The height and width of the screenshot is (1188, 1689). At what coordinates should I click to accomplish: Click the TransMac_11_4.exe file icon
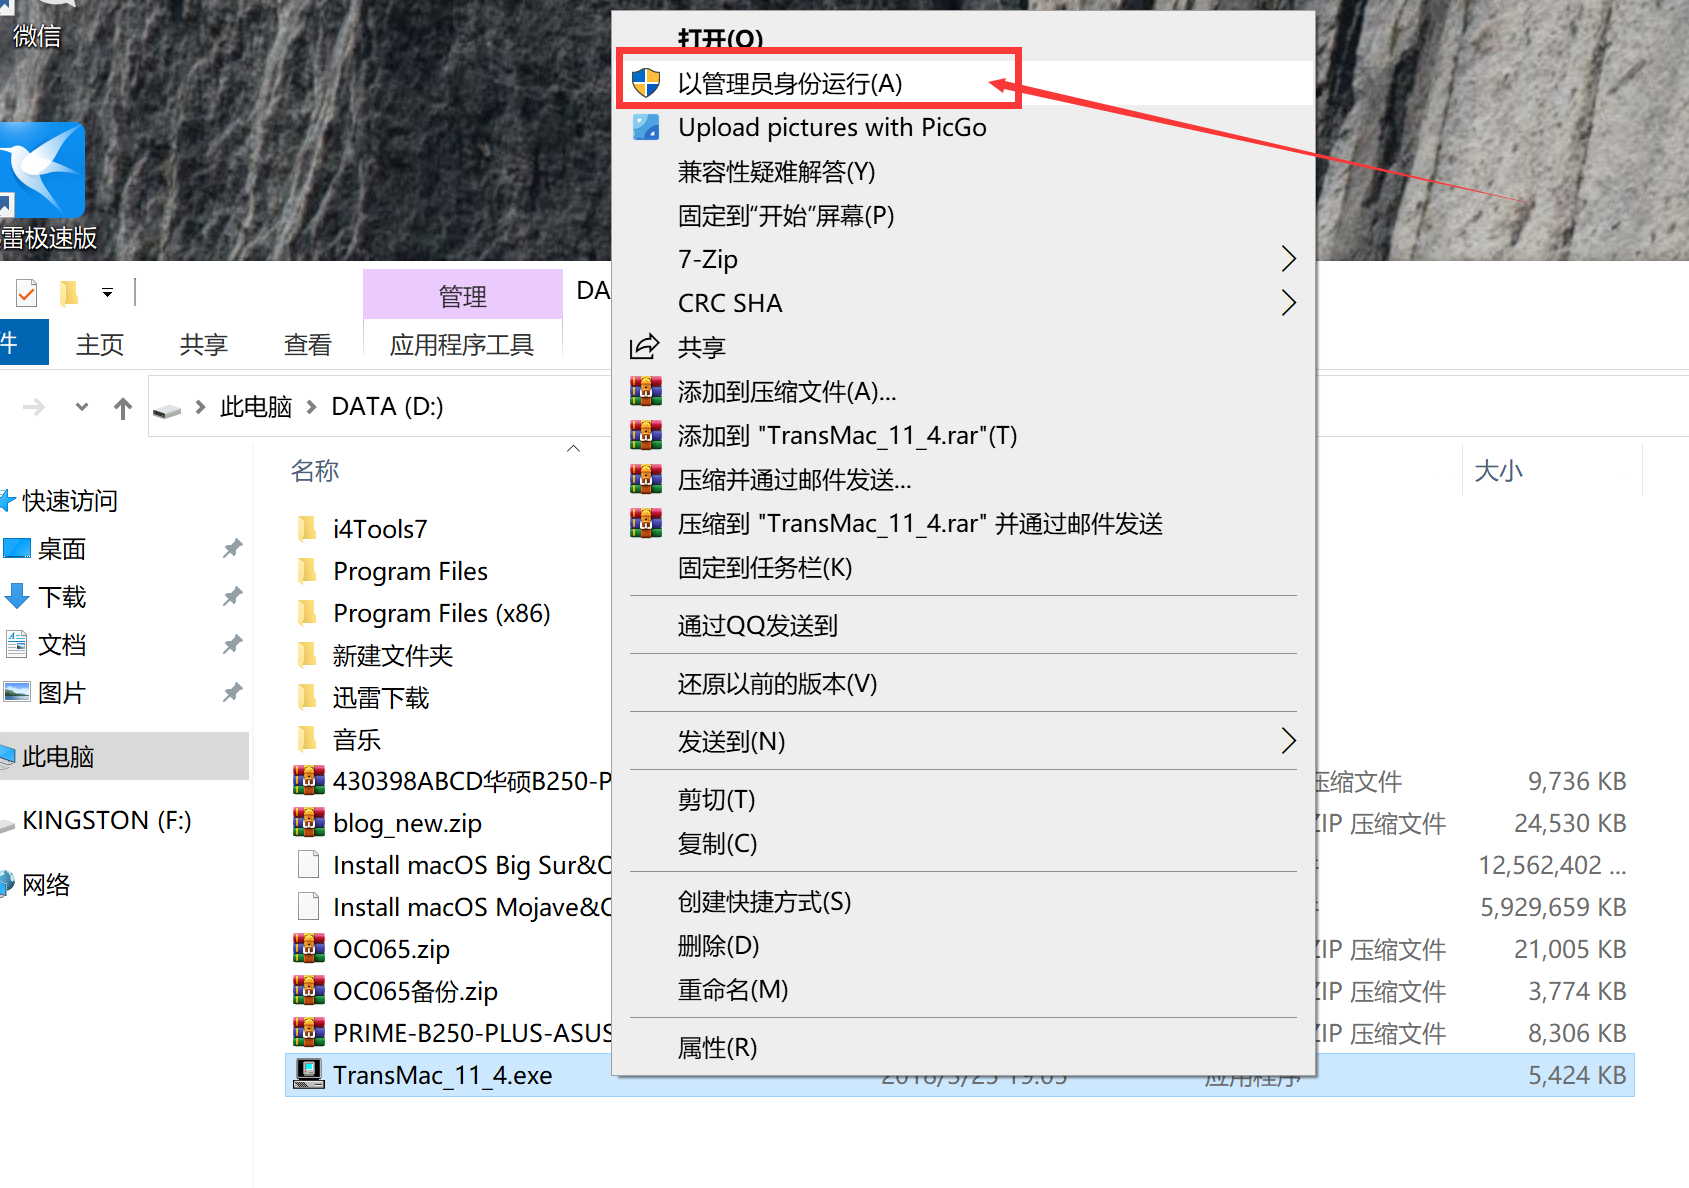coord(308,1074)
